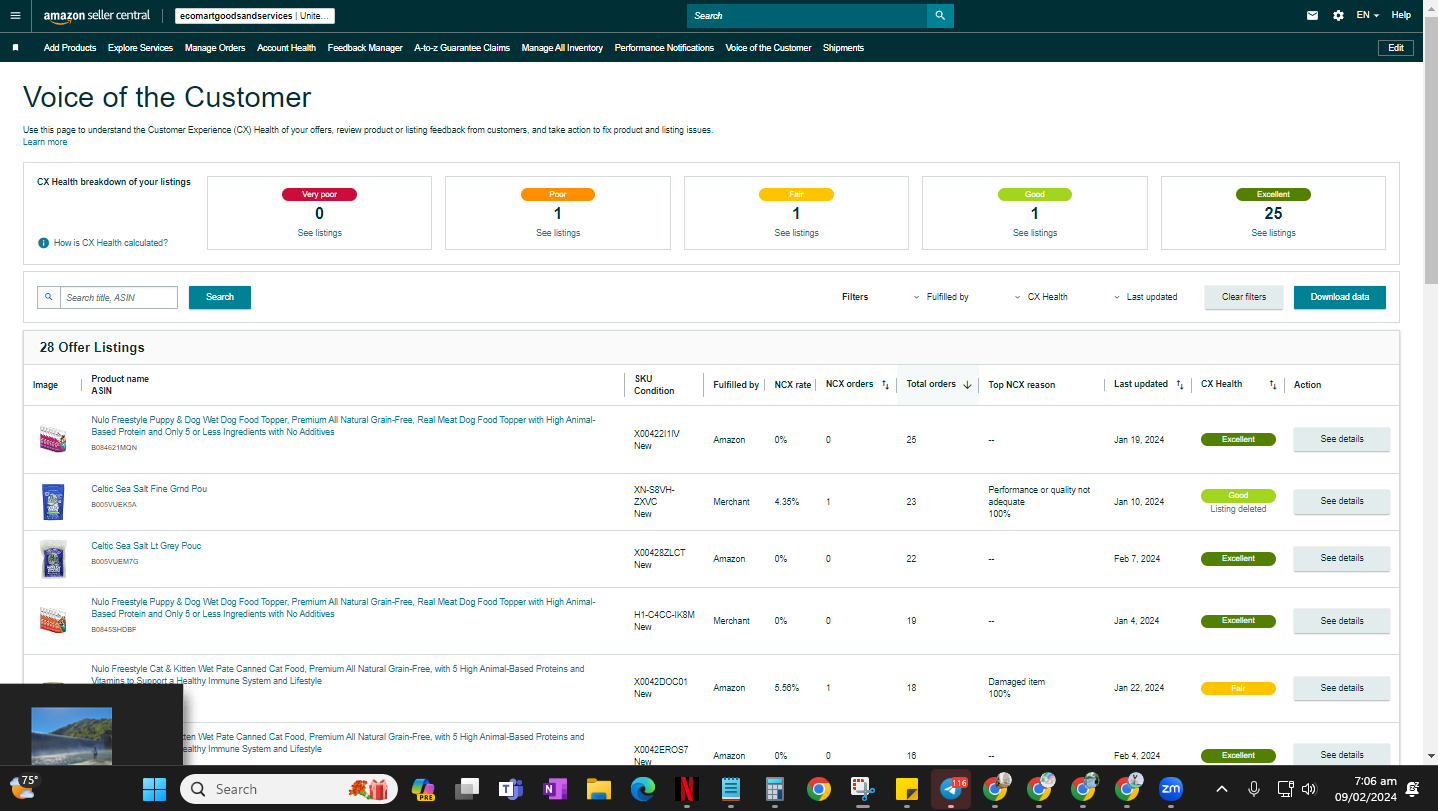
Task: Open Feedback Manager
Action: tap(365, 48)
